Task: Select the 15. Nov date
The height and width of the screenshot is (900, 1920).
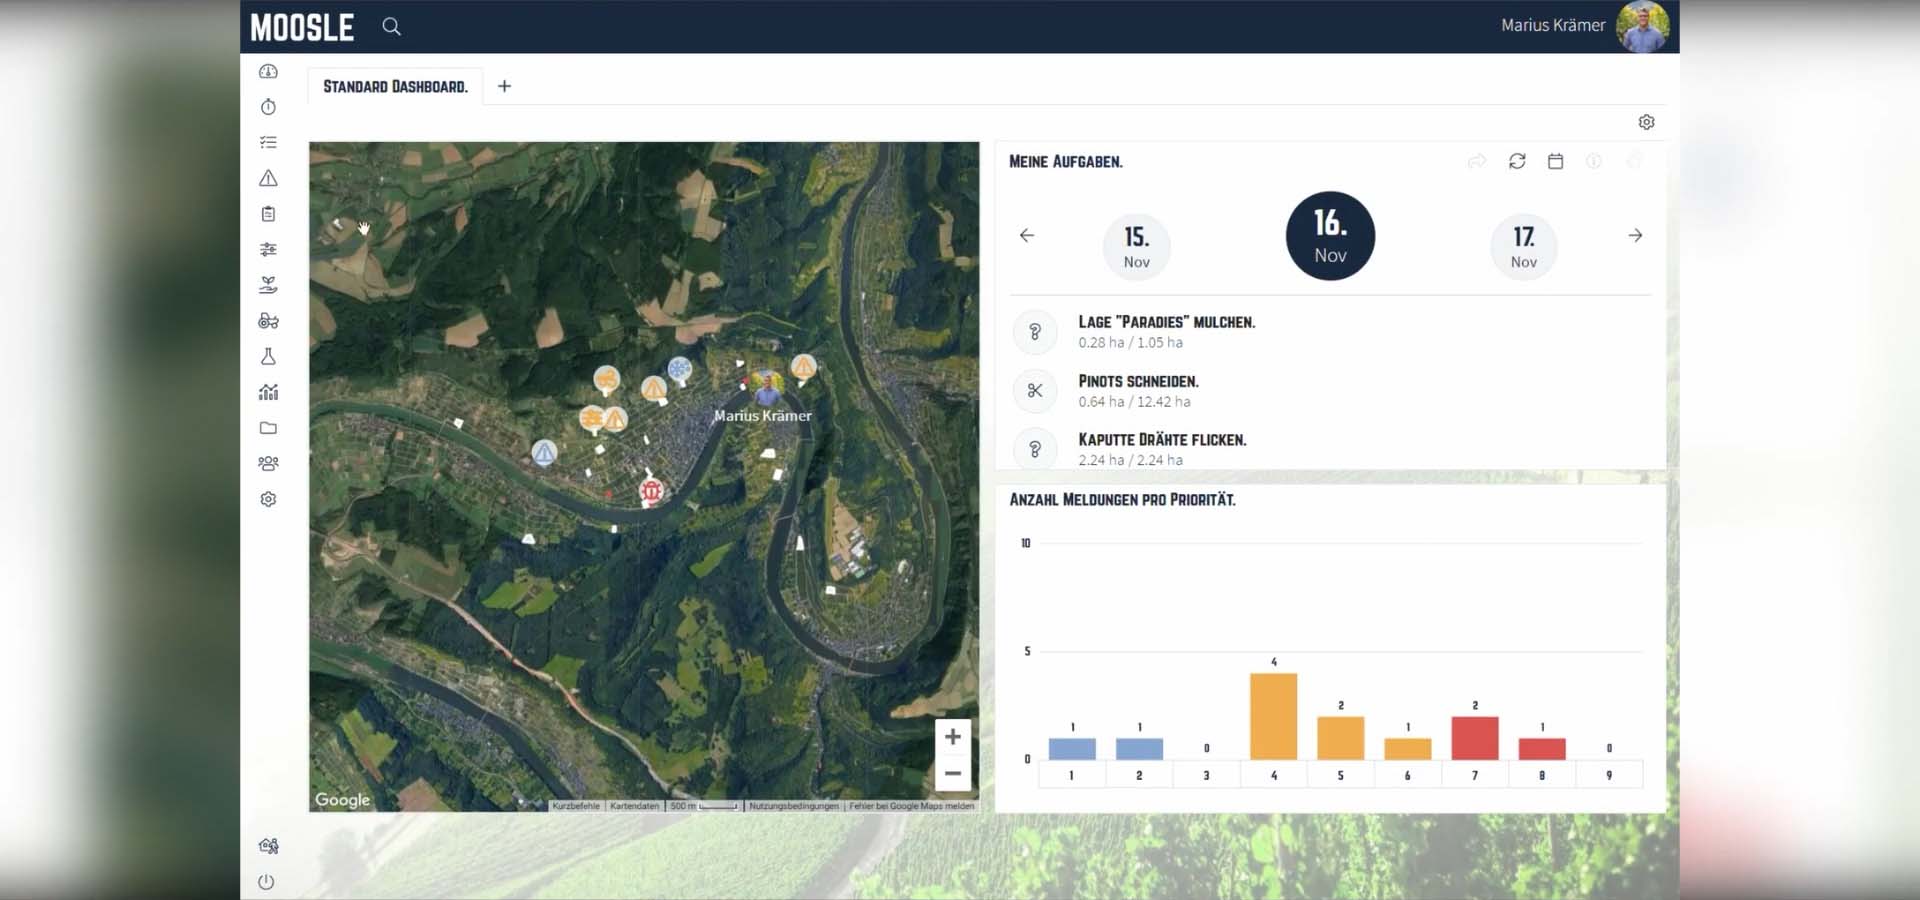Action: coord(1136,246)
